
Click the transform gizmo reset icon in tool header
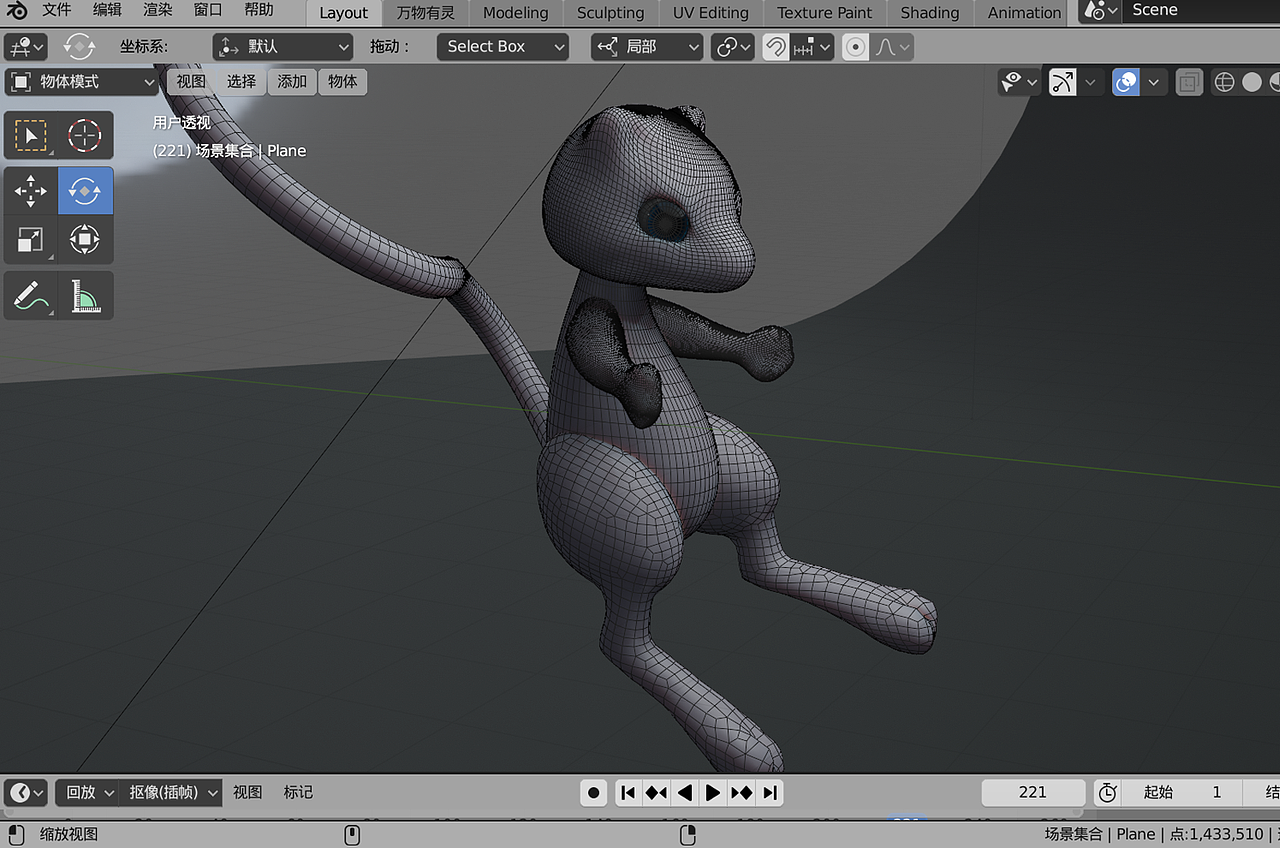(79, 46)
